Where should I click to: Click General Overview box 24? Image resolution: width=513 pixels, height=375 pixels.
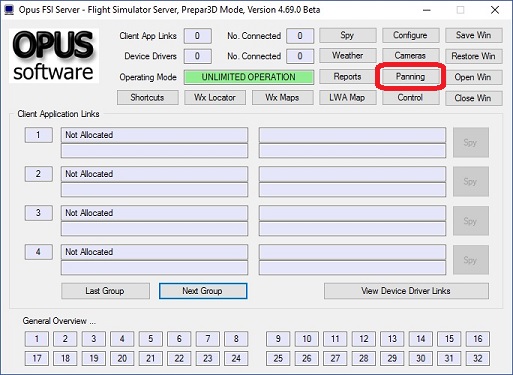(x=236, y=359)
